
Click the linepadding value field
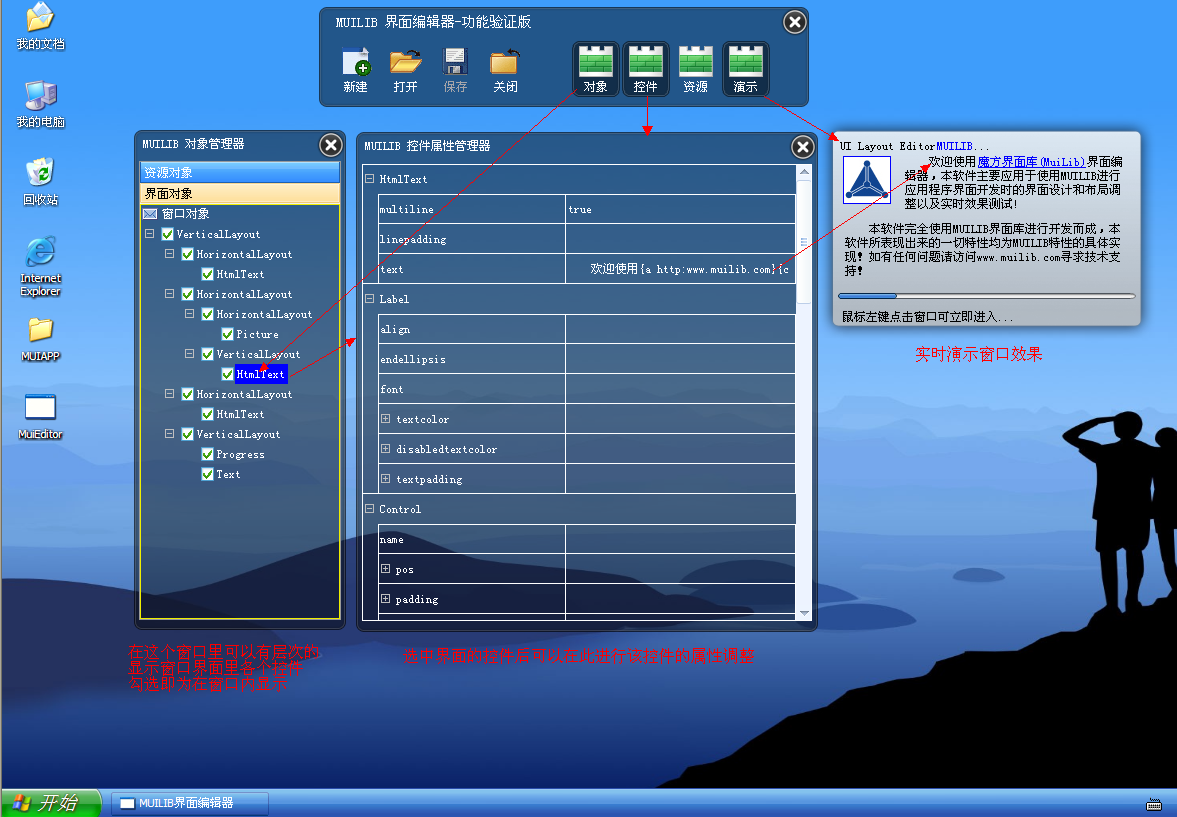point(680,239)
